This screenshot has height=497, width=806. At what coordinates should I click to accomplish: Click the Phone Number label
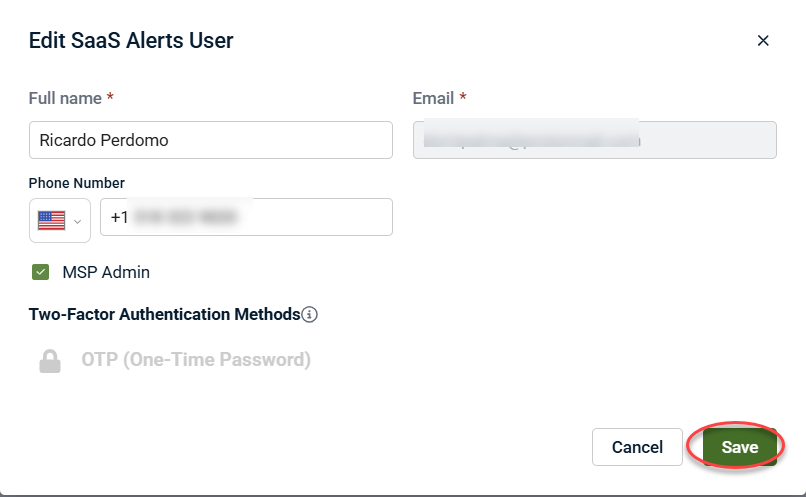(x=77, y=183)
